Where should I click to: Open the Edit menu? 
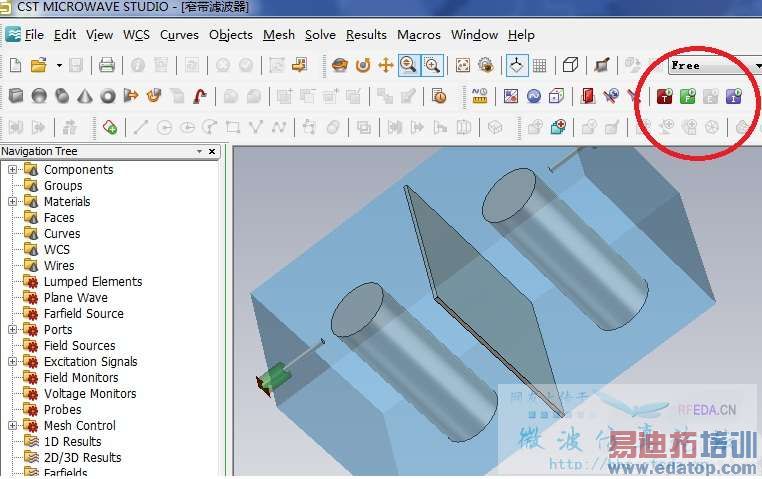[65, 35]
